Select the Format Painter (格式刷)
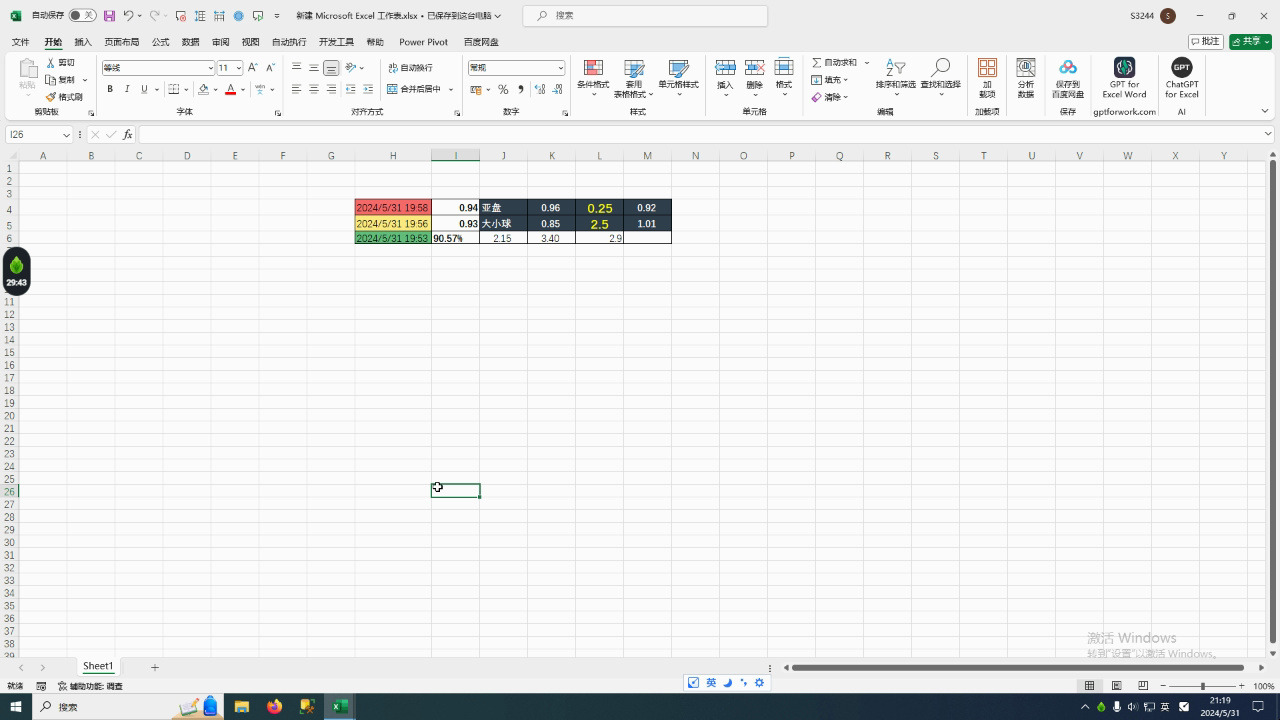The image size is (1280, 720). pyautogui.click(x=64, y=97)
